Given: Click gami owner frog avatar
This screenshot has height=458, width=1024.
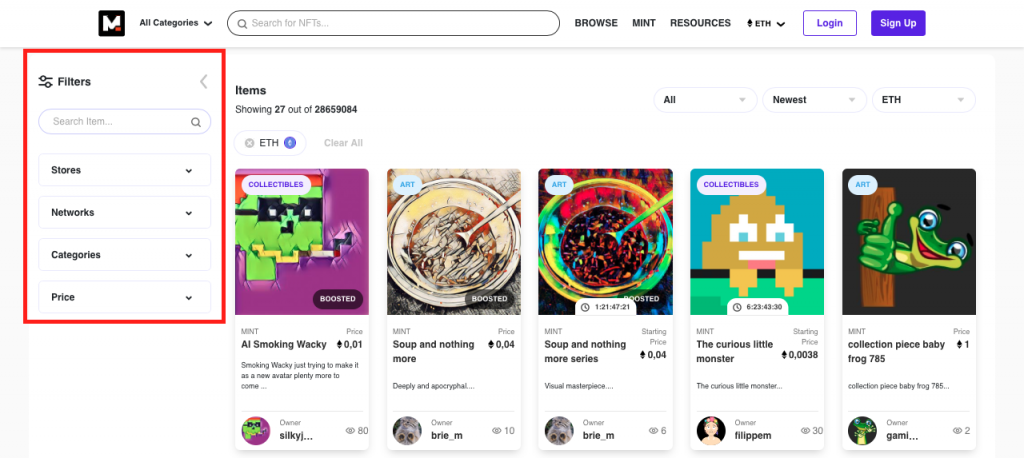Looking at the screenshot, I should point(863,431).
